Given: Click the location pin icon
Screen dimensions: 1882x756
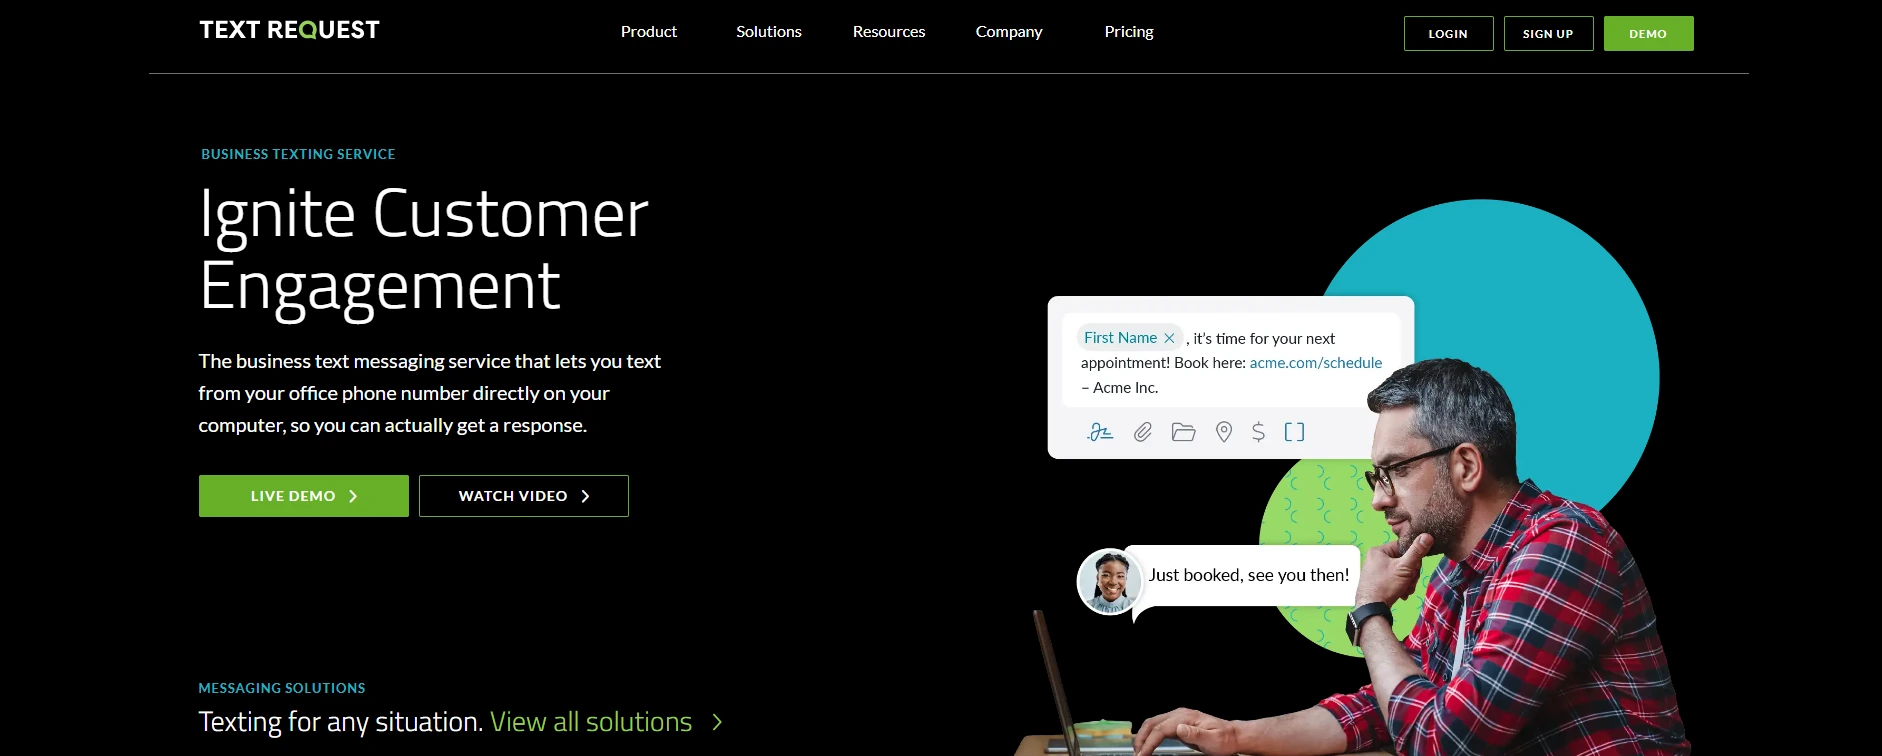Looking at the screenshot, I should coord(1224,432).
